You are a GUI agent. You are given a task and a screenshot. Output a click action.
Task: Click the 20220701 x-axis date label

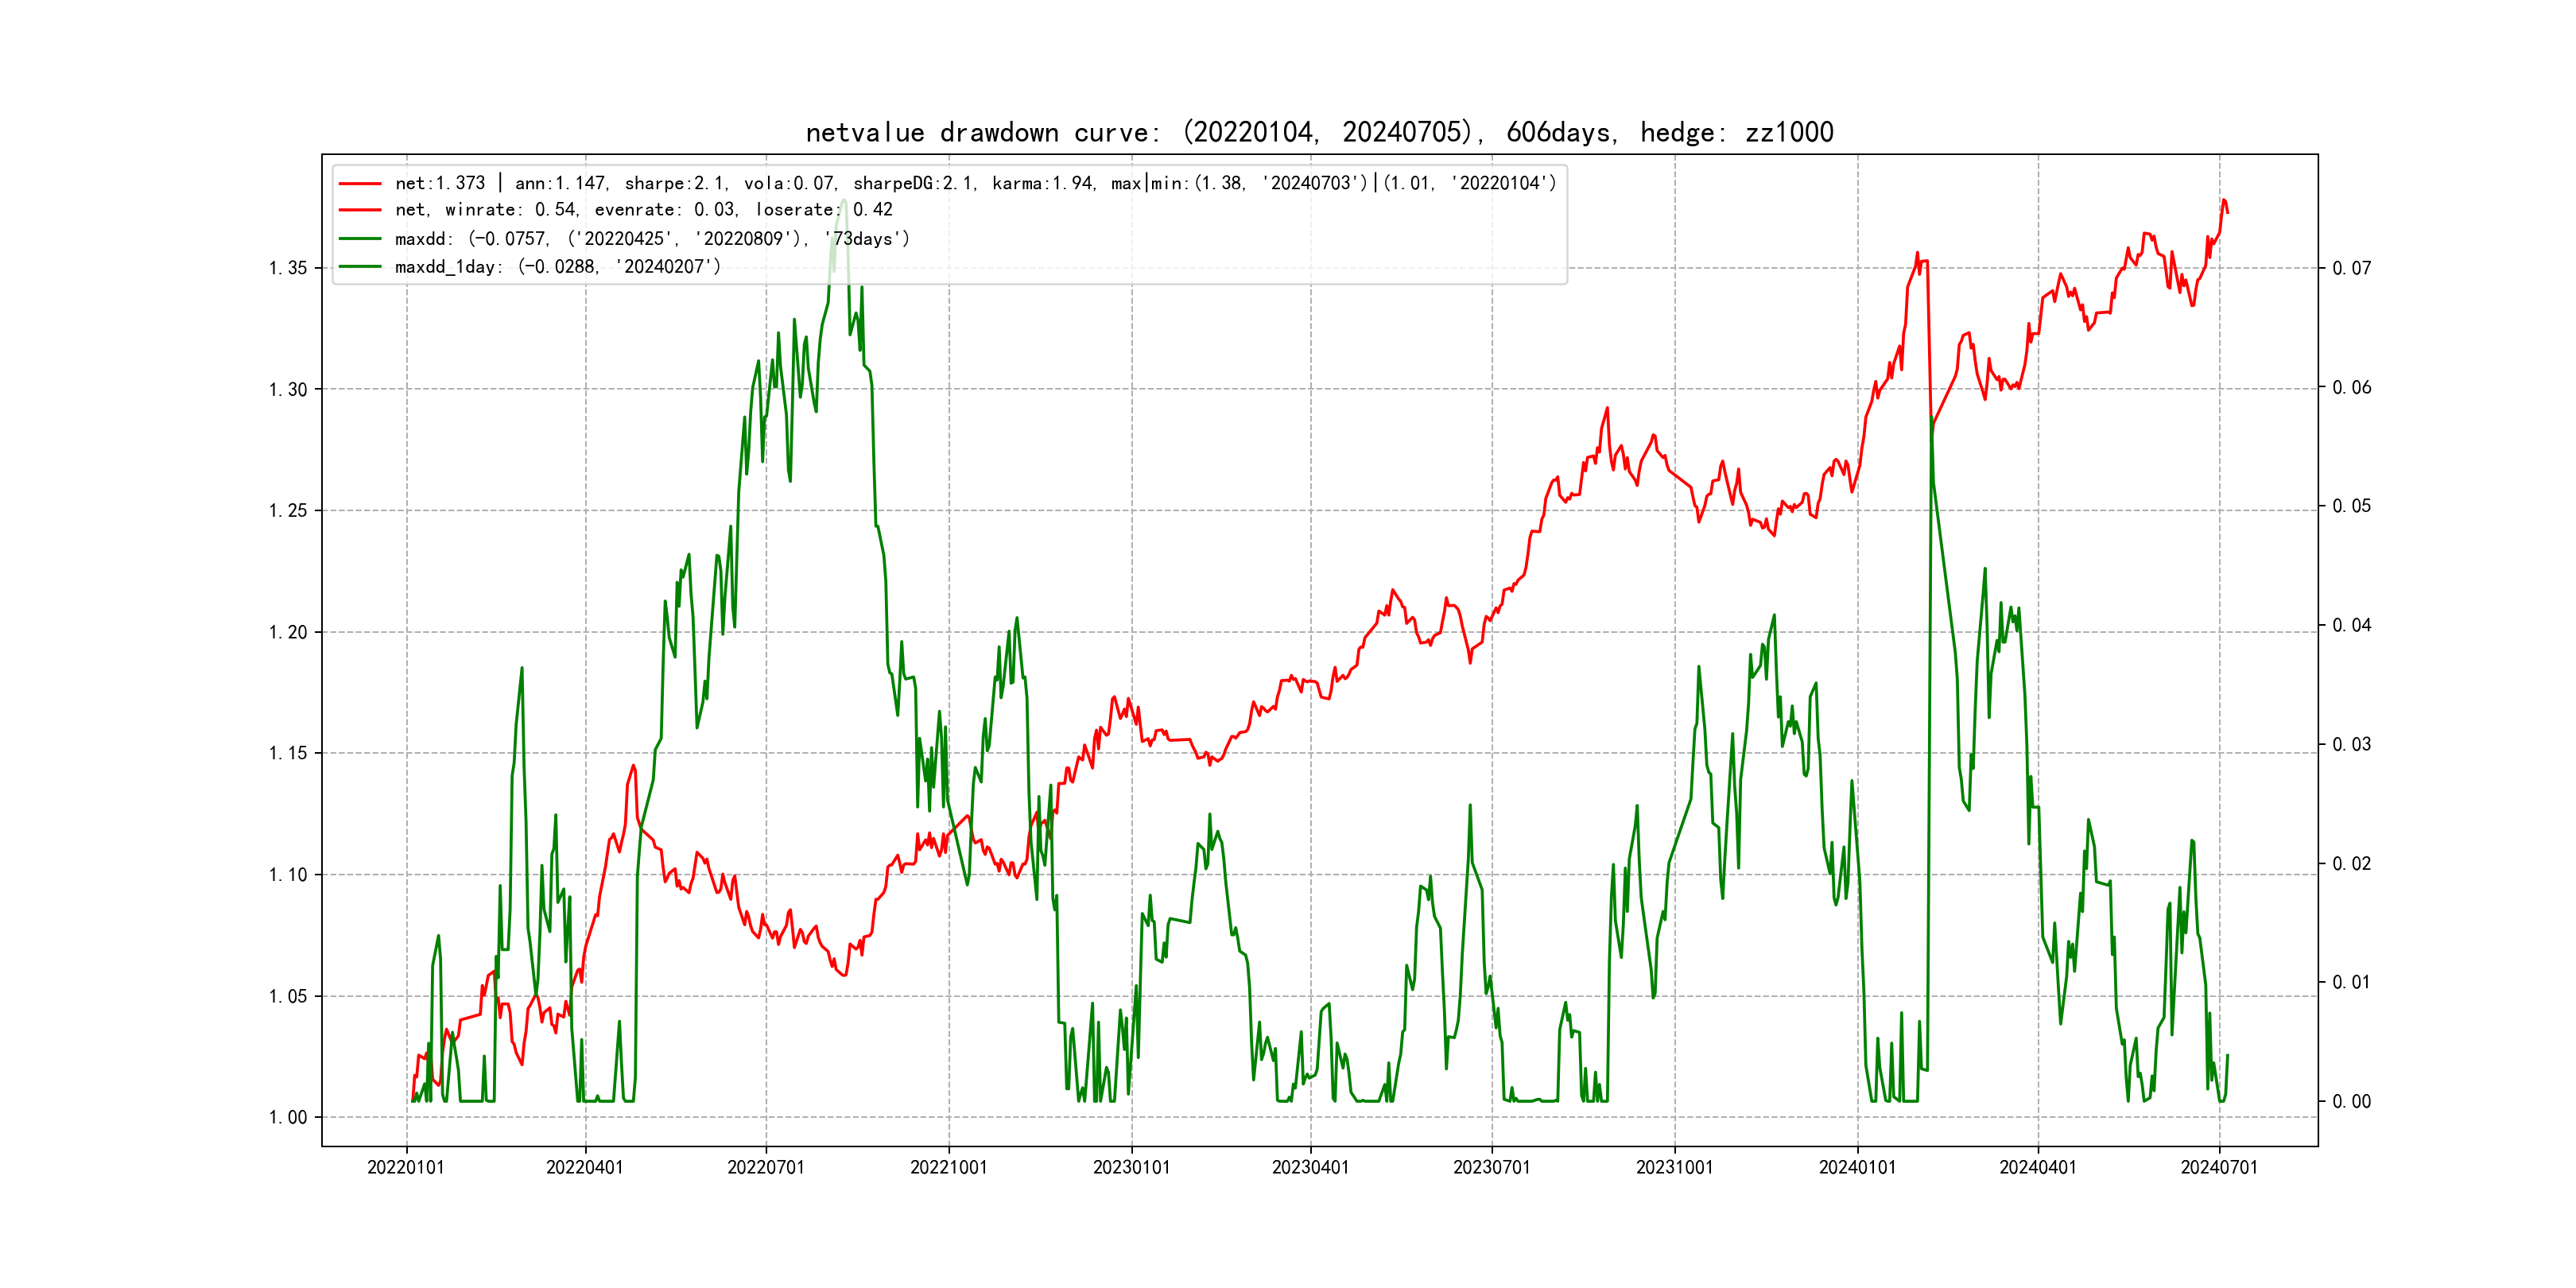tap(766, 1167)
